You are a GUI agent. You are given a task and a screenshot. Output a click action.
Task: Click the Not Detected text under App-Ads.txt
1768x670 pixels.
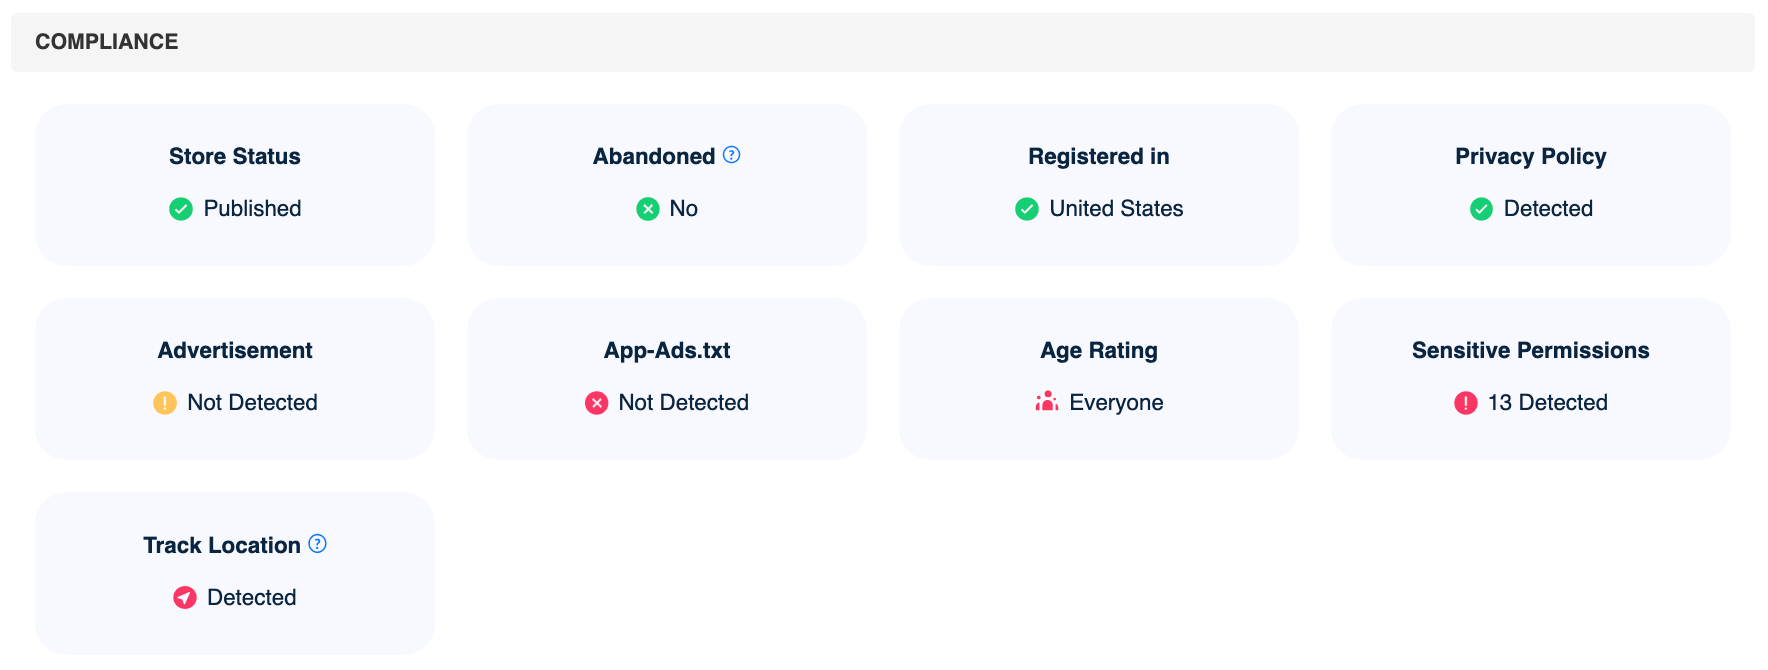tap(683, 403)
